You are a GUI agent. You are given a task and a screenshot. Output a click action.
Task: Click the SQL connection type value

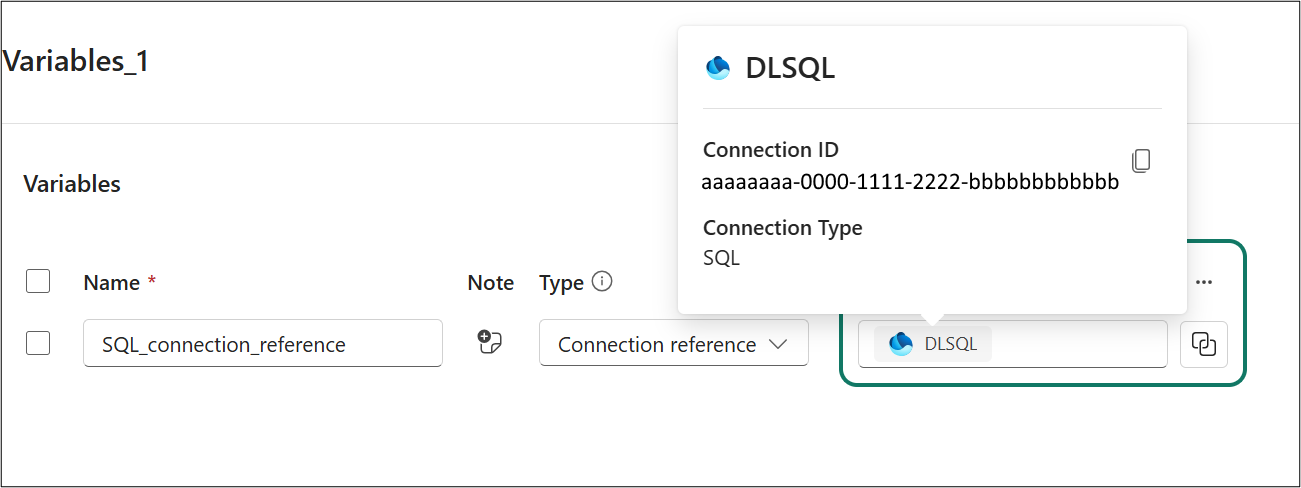[x=721, y=258]
